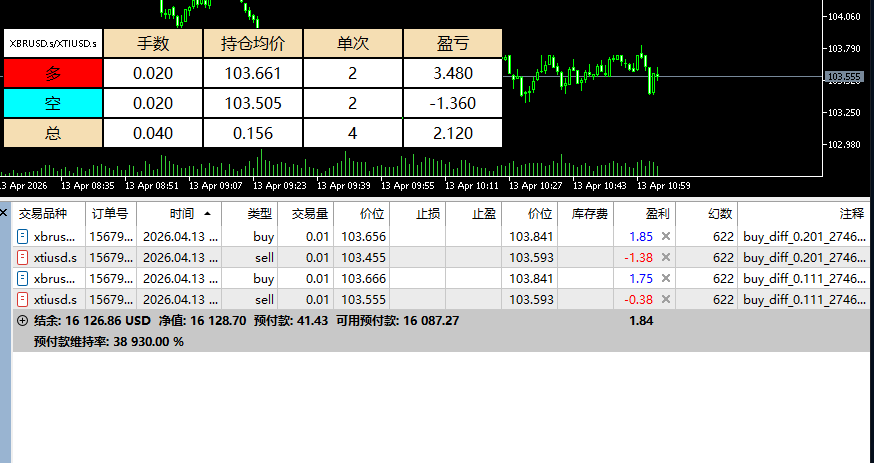Close the position with profit -0.38
Viewport: 874px width, 463px height.
(666, 300)
